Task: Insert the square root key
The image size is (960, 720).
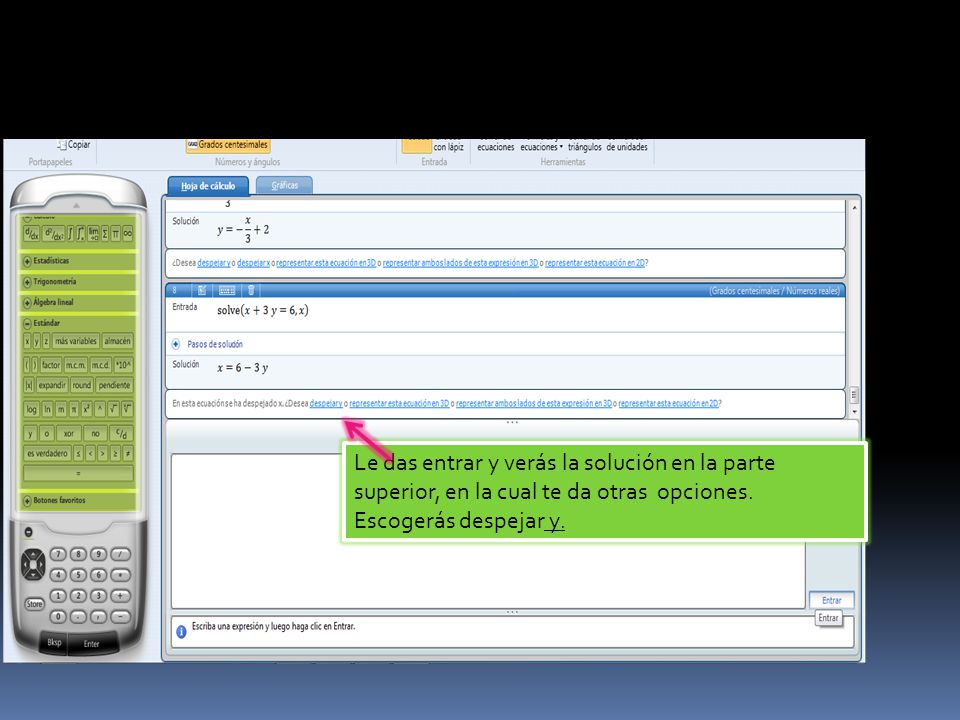Action: click(113, 409)
